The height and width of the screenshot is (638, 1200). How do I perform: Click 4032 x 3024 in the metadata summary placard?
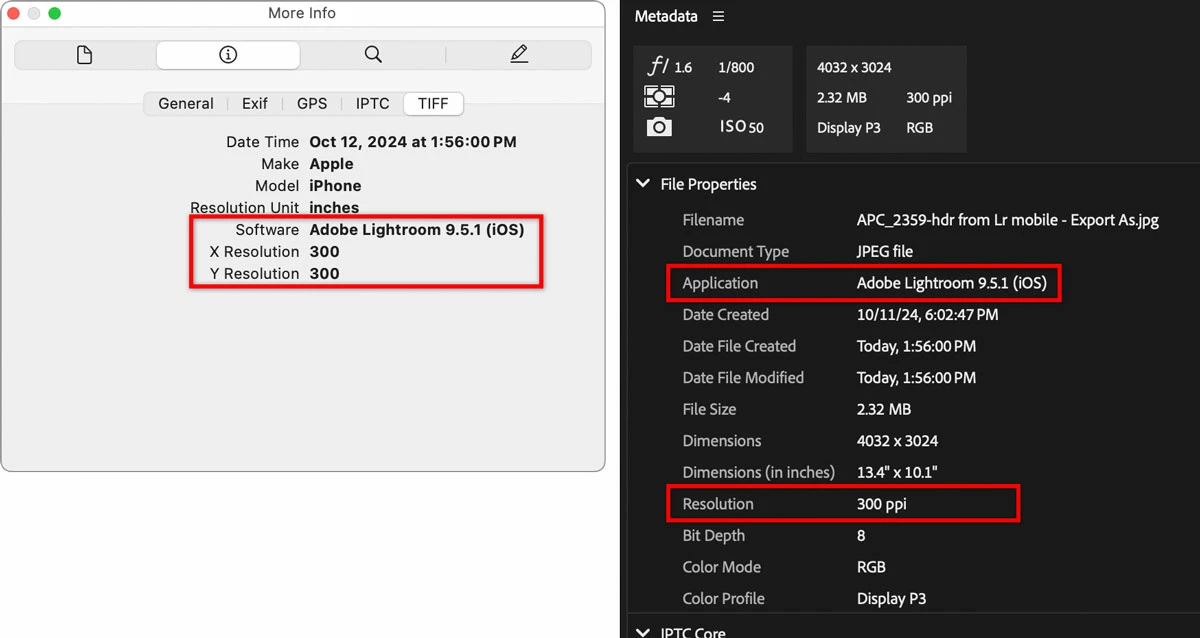point(854,68)
